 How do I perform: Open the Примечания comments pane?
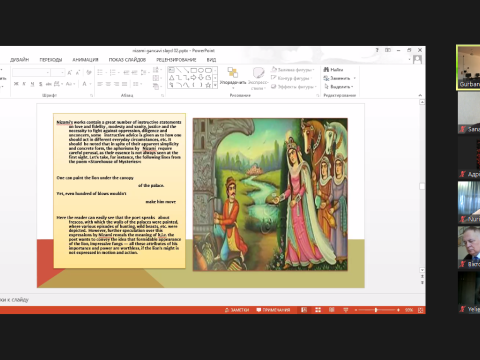tap(273, 310)
